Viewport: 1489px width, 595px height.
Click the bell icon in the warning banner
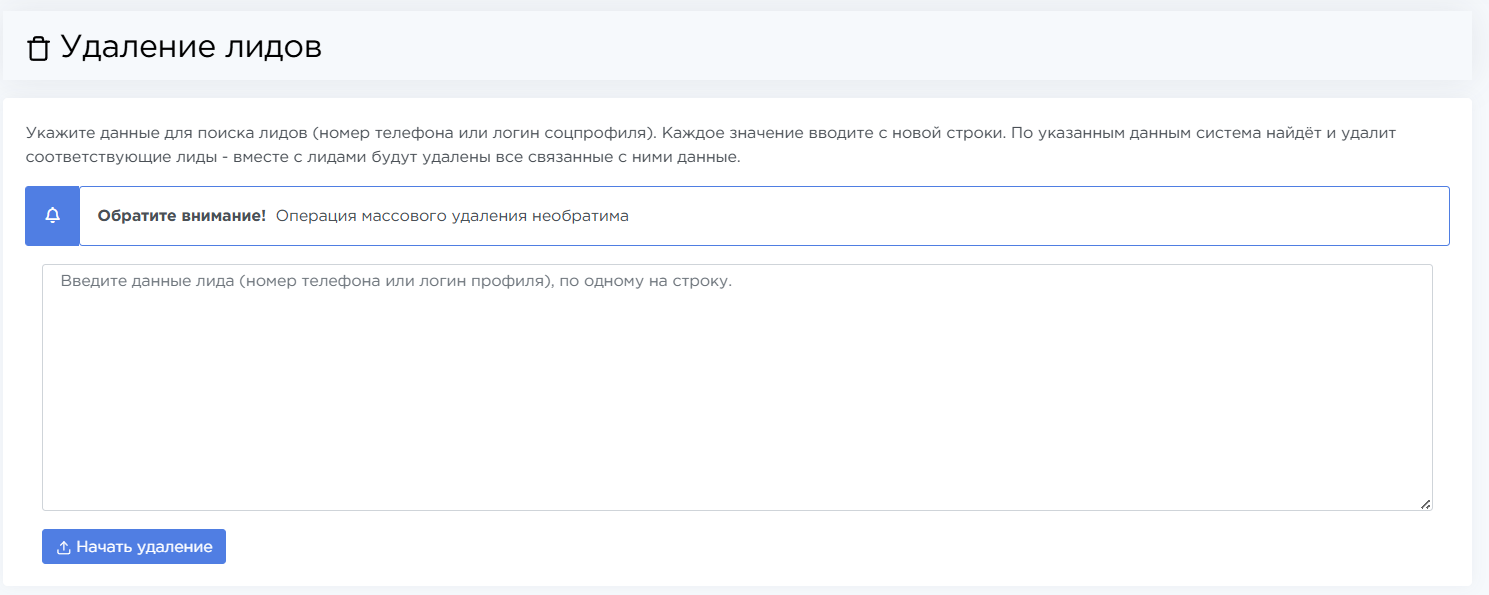click(x=53, y=216)
